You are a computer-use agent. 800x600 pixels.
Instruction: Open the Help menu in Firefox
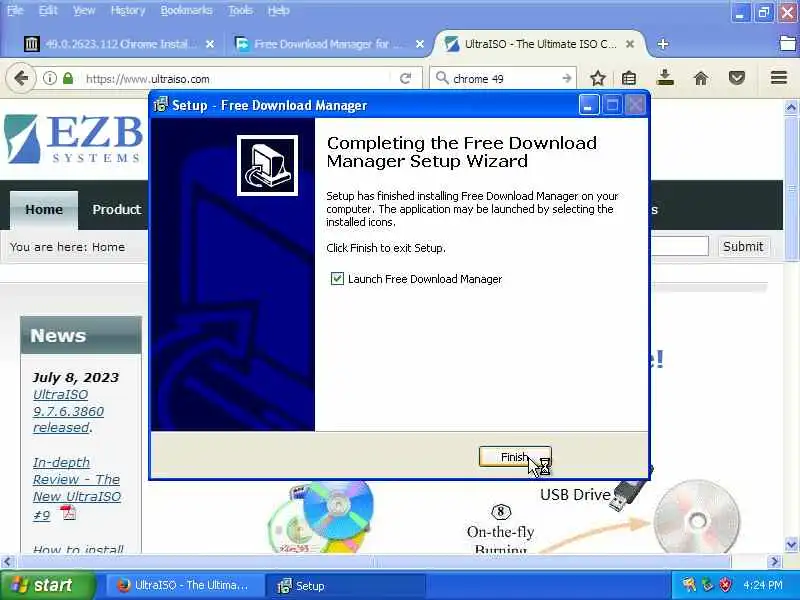click(279, 10)
